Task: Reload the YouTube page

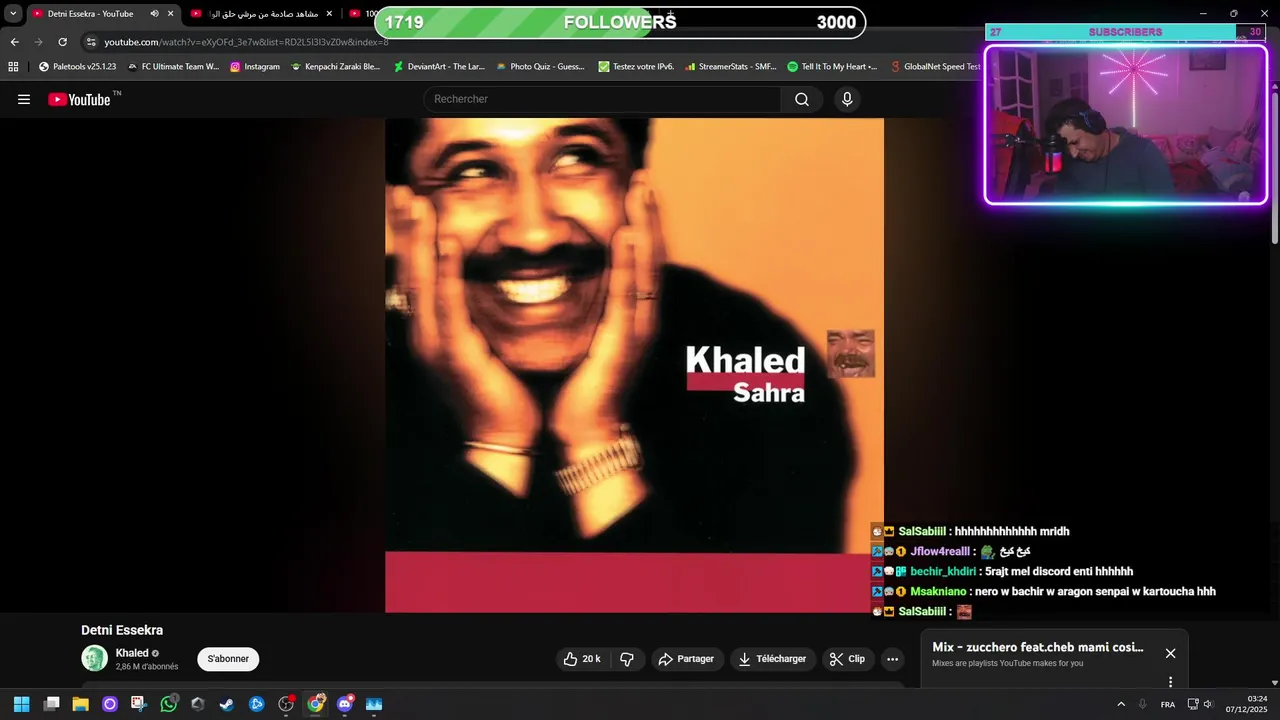Action: [63, 42]
